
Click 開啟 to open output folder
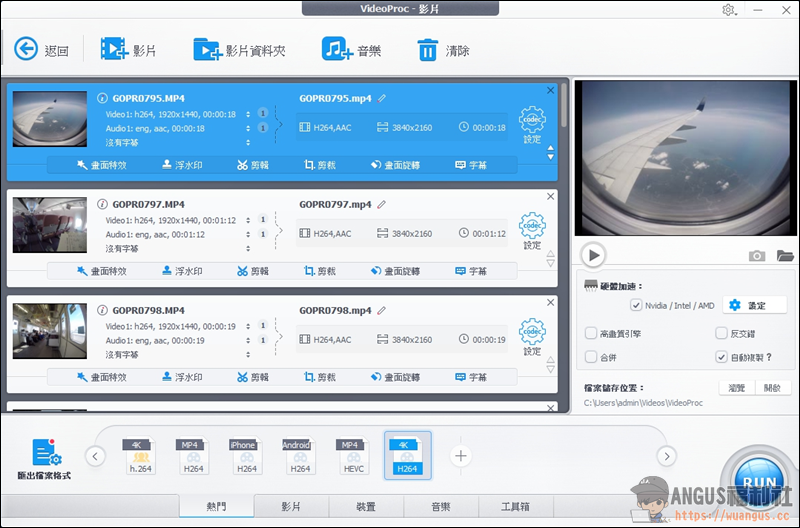(772, 388)
